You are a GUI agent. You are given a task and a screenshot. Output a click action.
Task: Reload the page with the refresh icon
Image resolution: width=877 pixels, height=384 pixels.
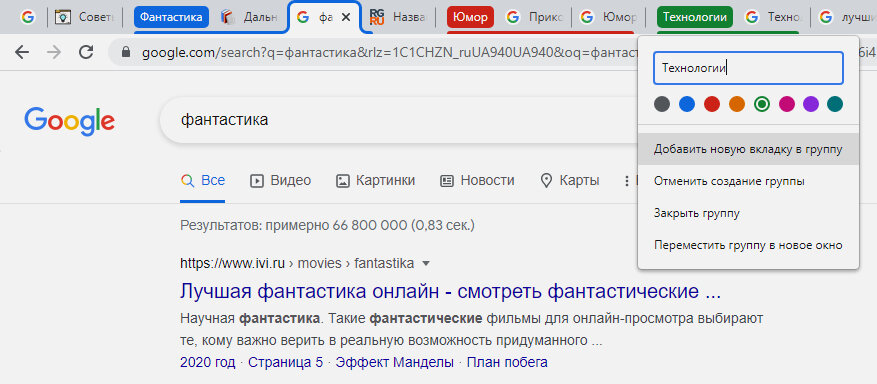[86, 52]
